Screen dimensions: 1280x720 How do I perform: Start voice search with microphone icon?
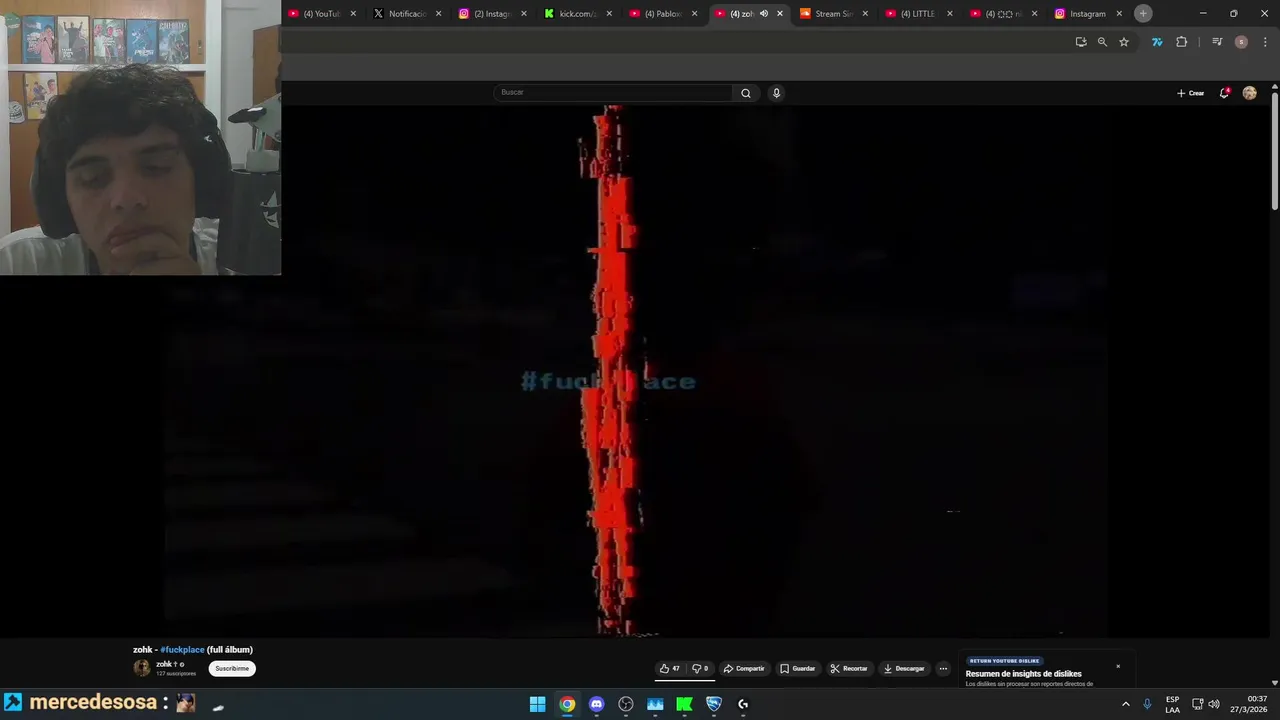pos(776,93)
